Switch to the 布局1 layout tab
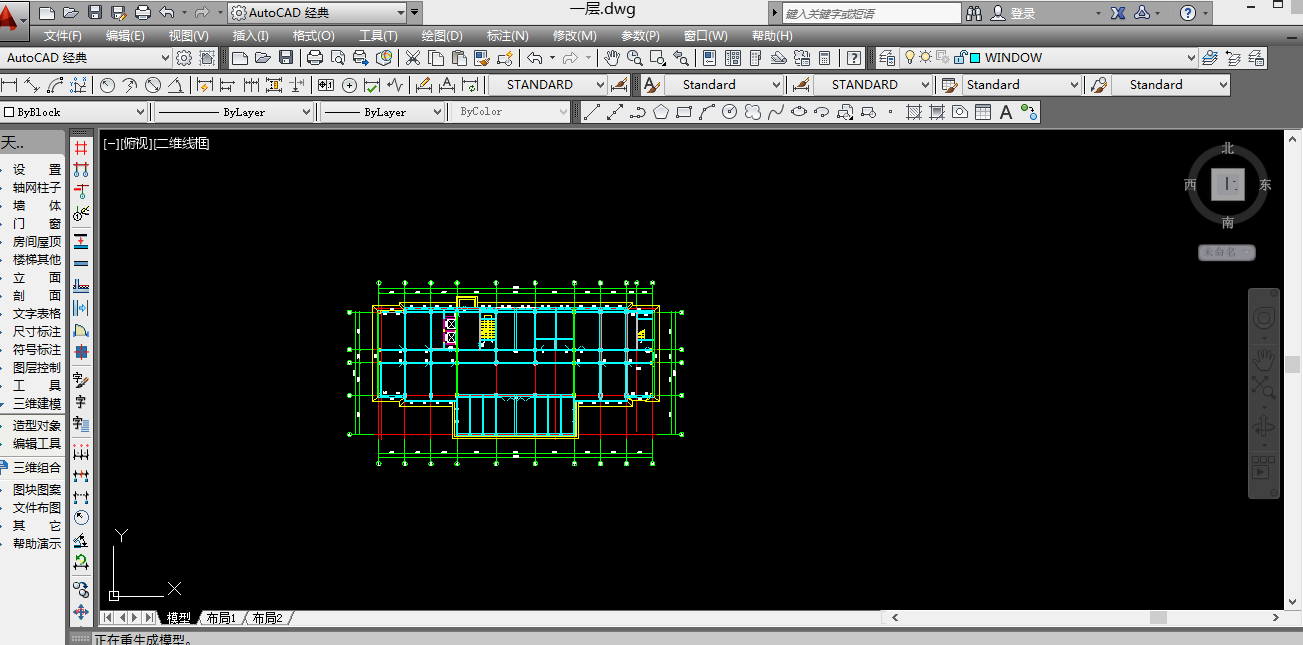 (220, 618)
